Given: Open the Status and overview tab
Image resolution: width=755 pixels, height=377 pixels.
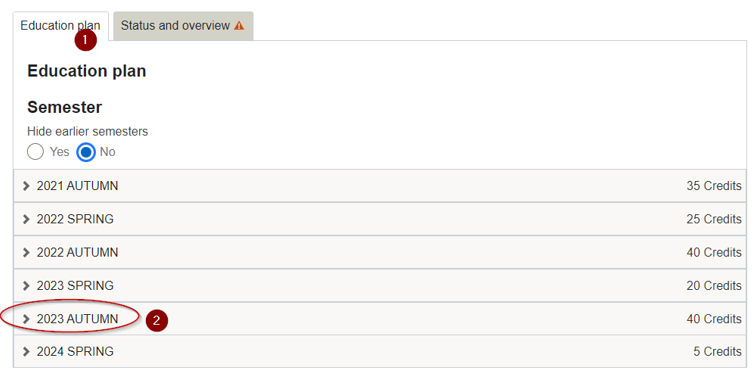Looking at the screenshot, I should pyautogui.click(x=183, y=26).
